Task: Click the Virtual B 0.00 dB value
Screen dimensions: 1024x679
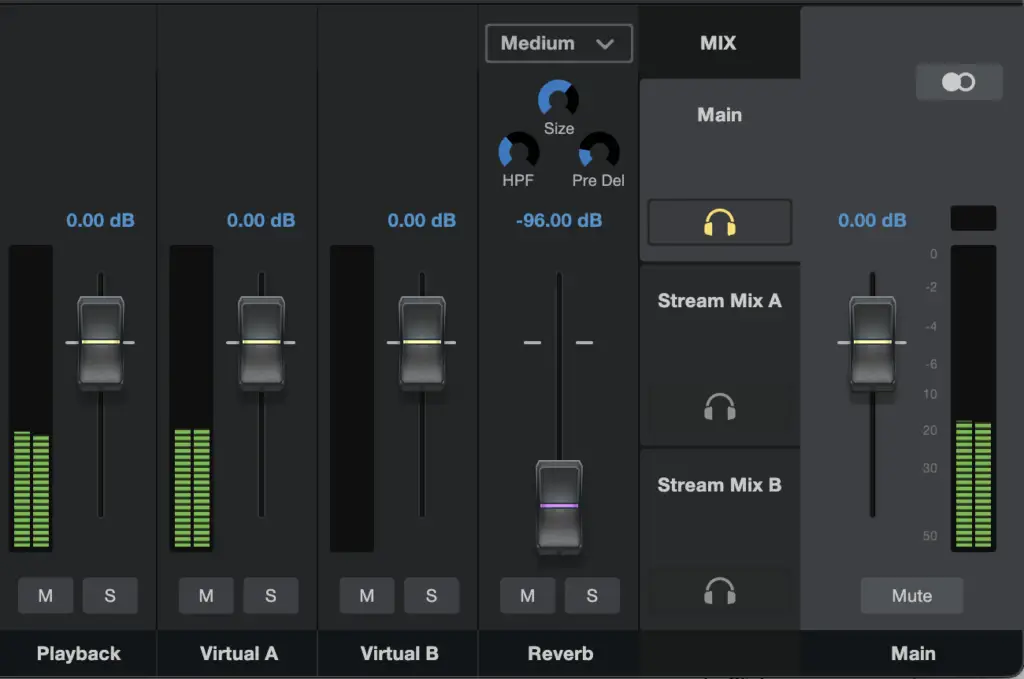Action: [x=422, y=221]
